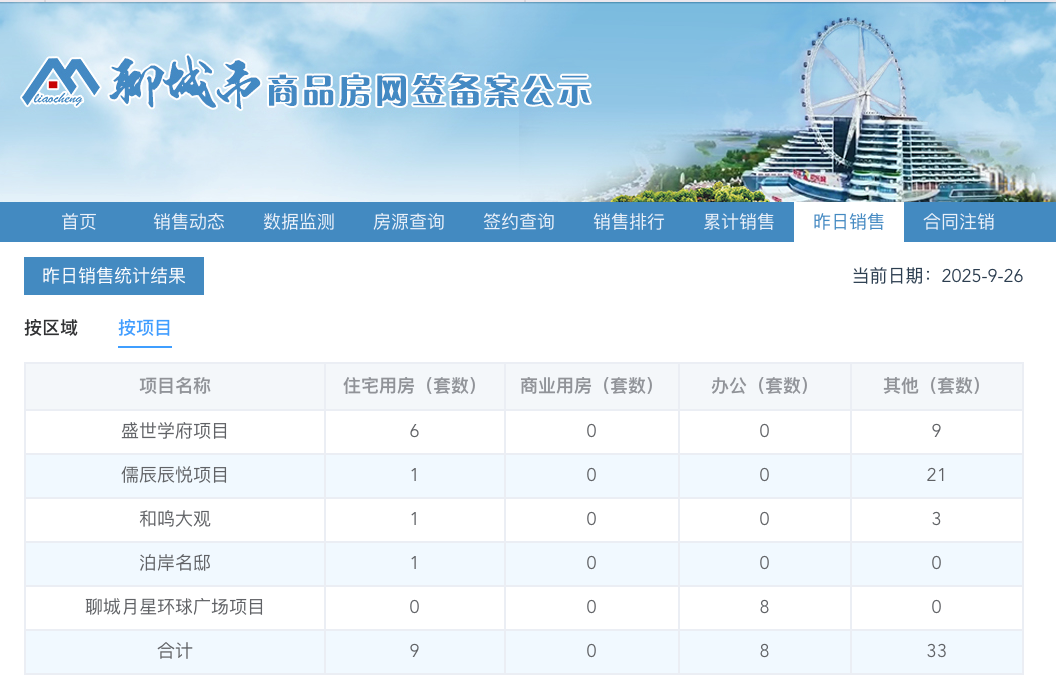The image size is (1056, 694).
Task: Switch to the 按区域 tab
Action: (x=48, y=327)
